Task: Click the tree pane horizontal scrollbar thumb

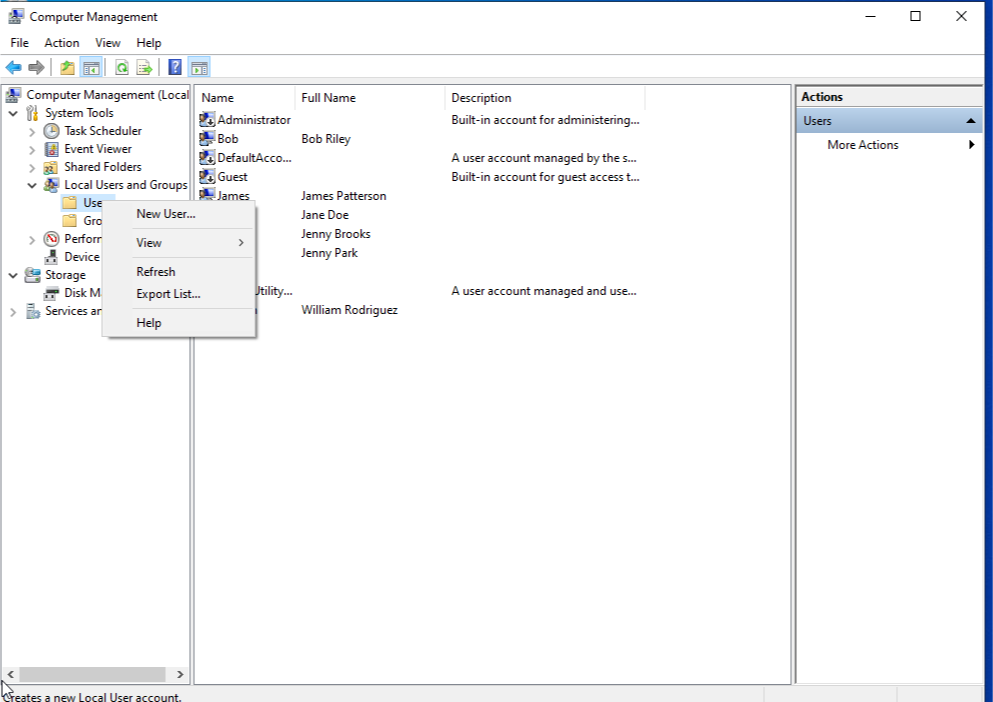Action: tap(92, 674)
